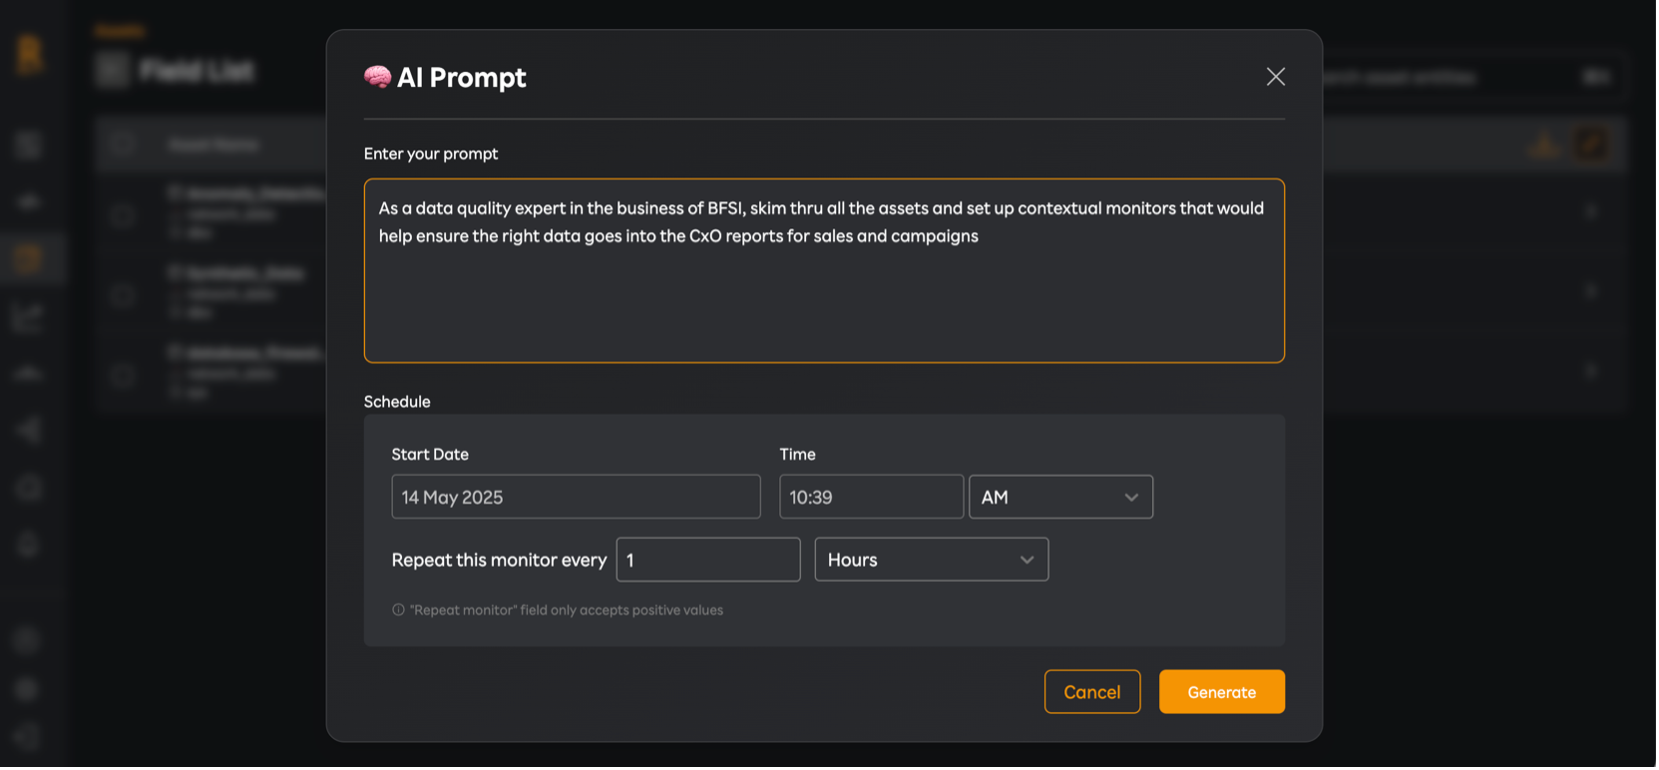Viewport: 1659px width, 770px height.
Task: Expand the Synthetic_Data row chevron at right
Action: pos(1591,291)
